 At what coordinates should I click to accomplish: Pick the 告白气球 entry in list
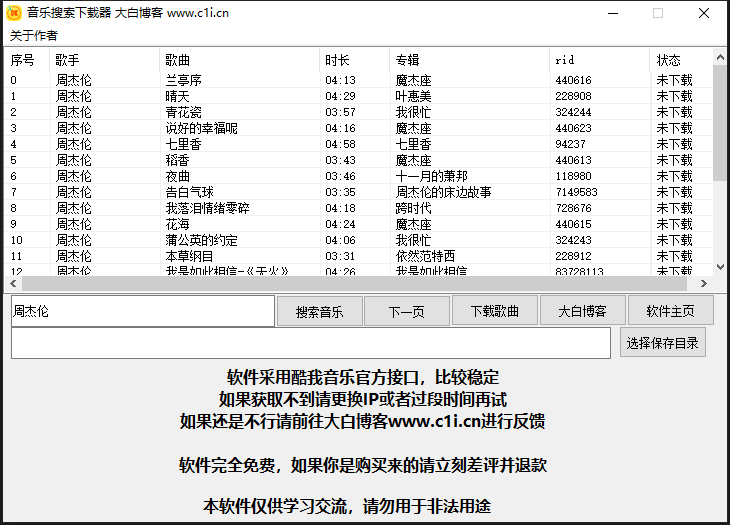(x=190, y=192)
